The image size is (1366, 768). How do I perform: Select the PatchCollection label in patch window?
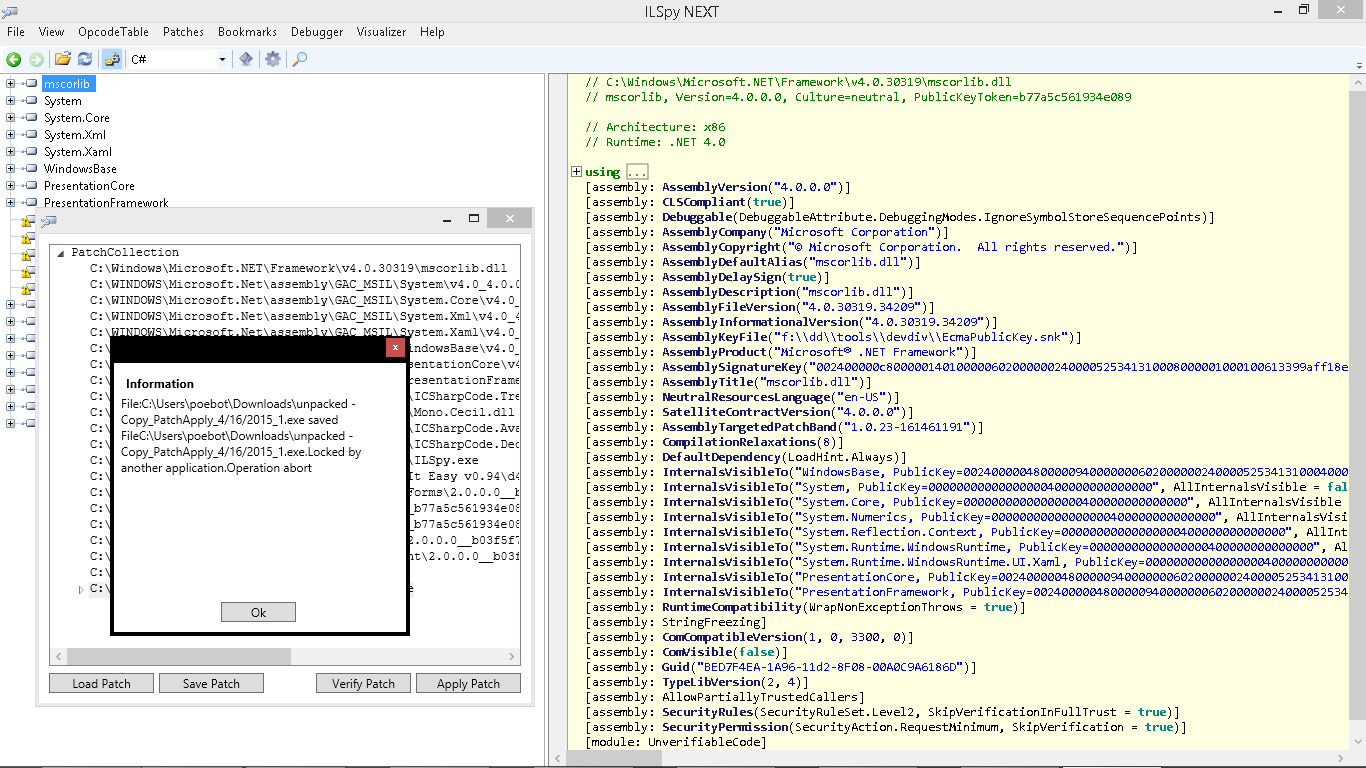tap(125, 253)
